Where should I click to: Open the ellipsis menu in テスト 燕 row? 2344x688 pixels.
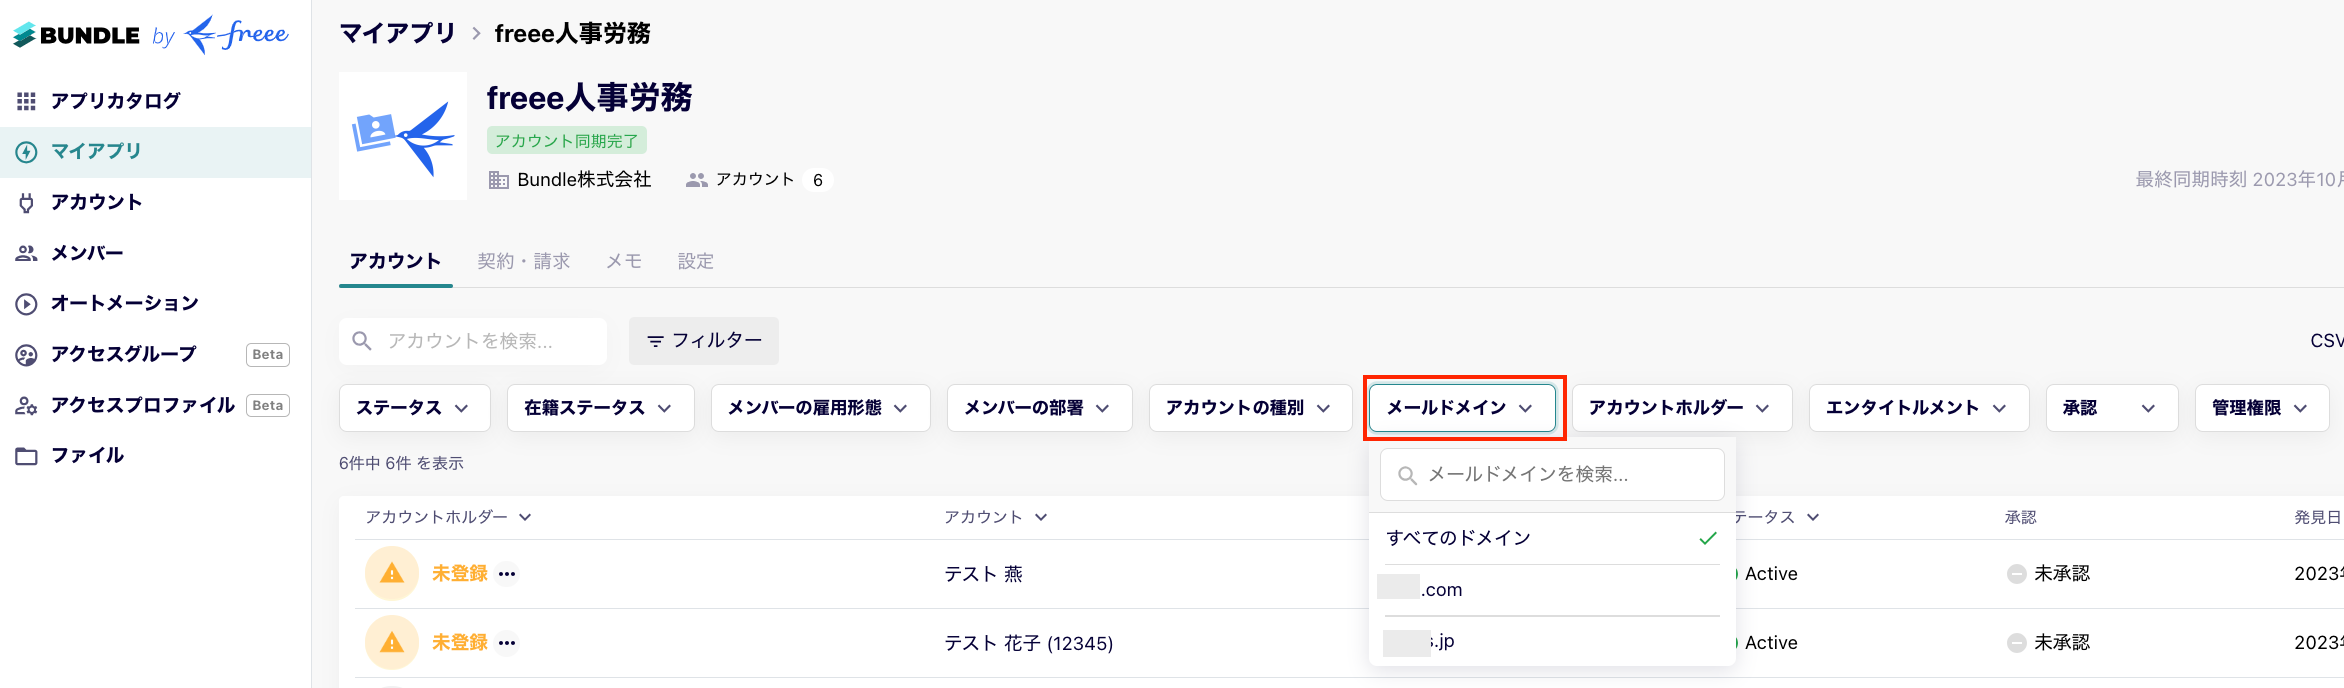coord(507,574)
